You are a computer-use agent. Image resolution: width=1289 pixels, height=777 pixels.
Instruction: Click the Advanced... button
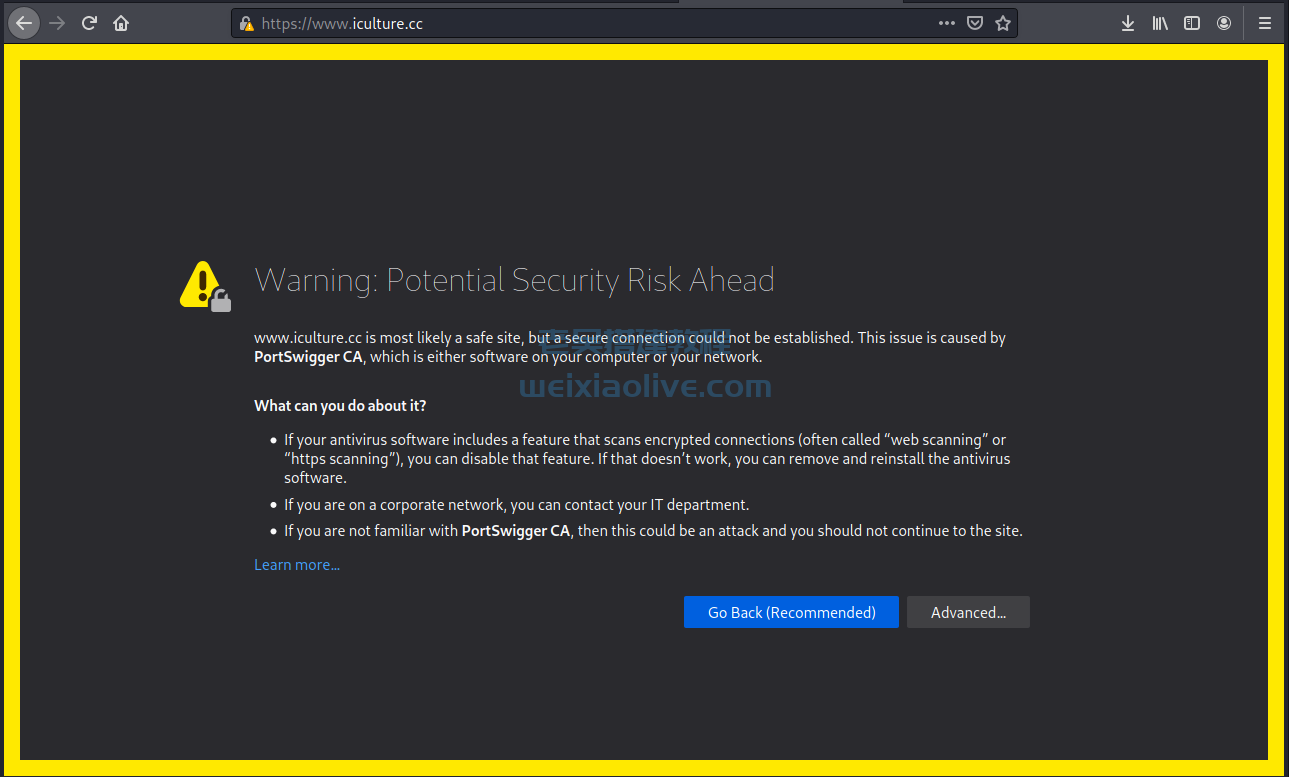point(968,612)
